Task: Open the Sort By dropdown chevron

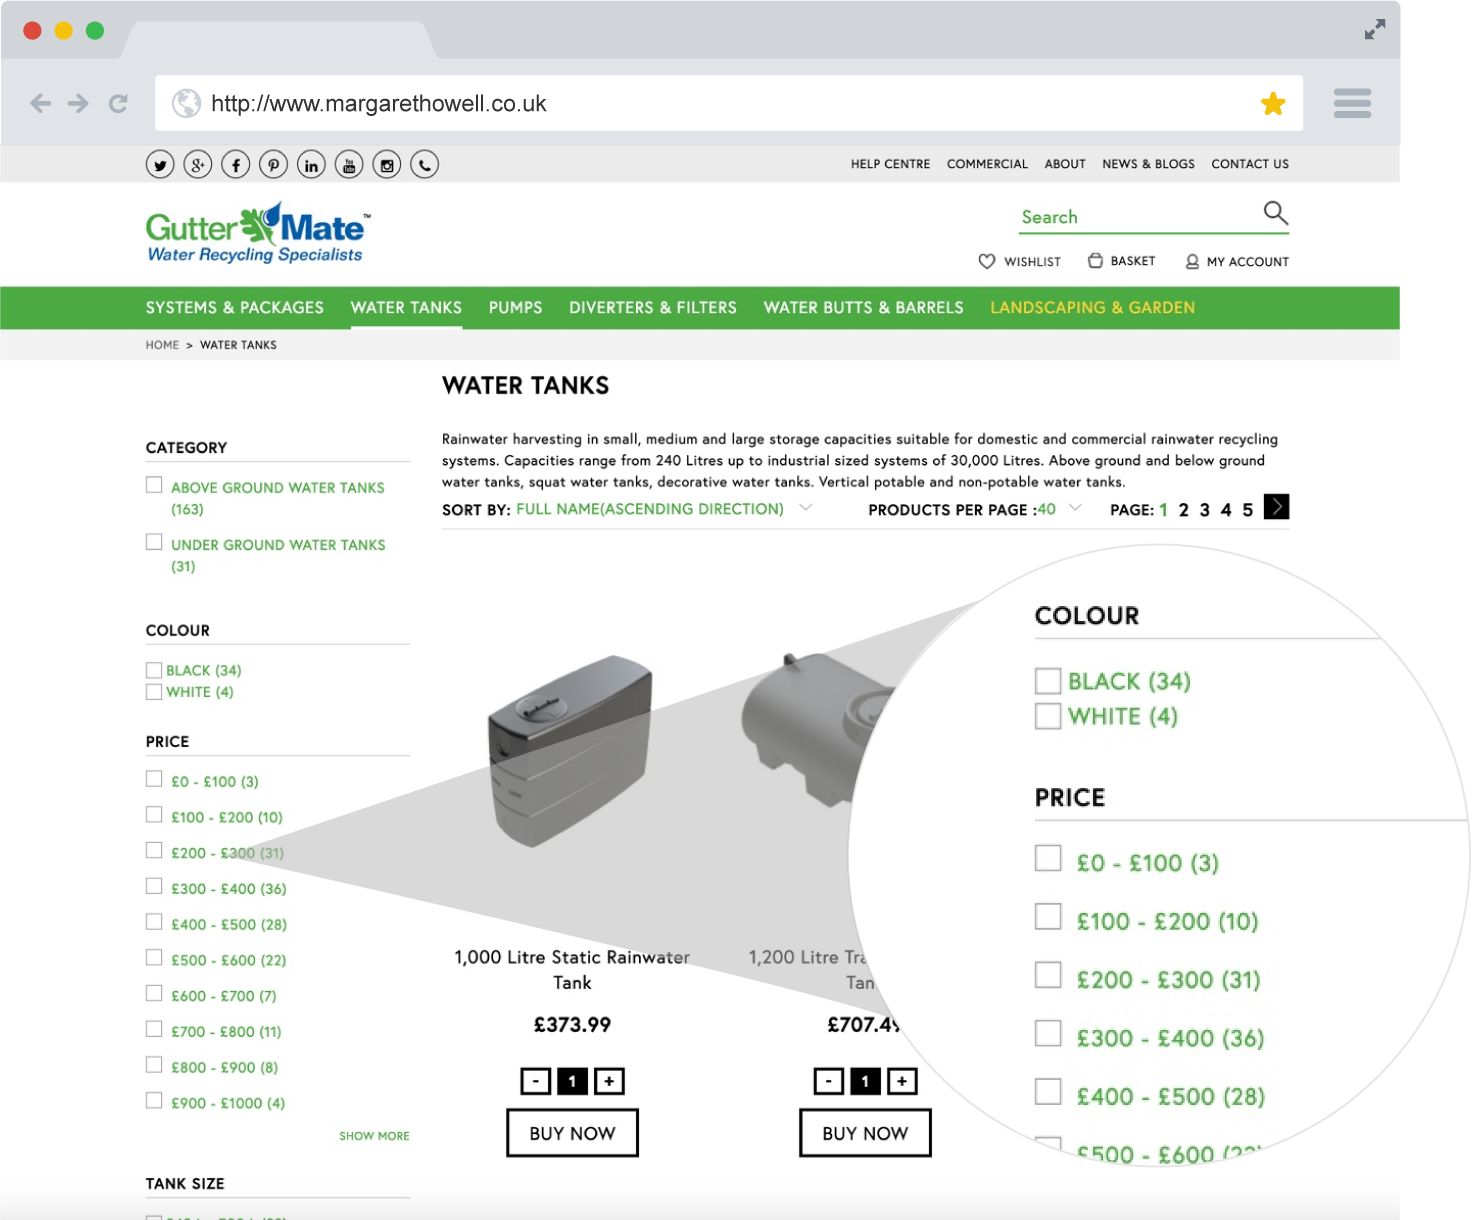Action: 806,508
